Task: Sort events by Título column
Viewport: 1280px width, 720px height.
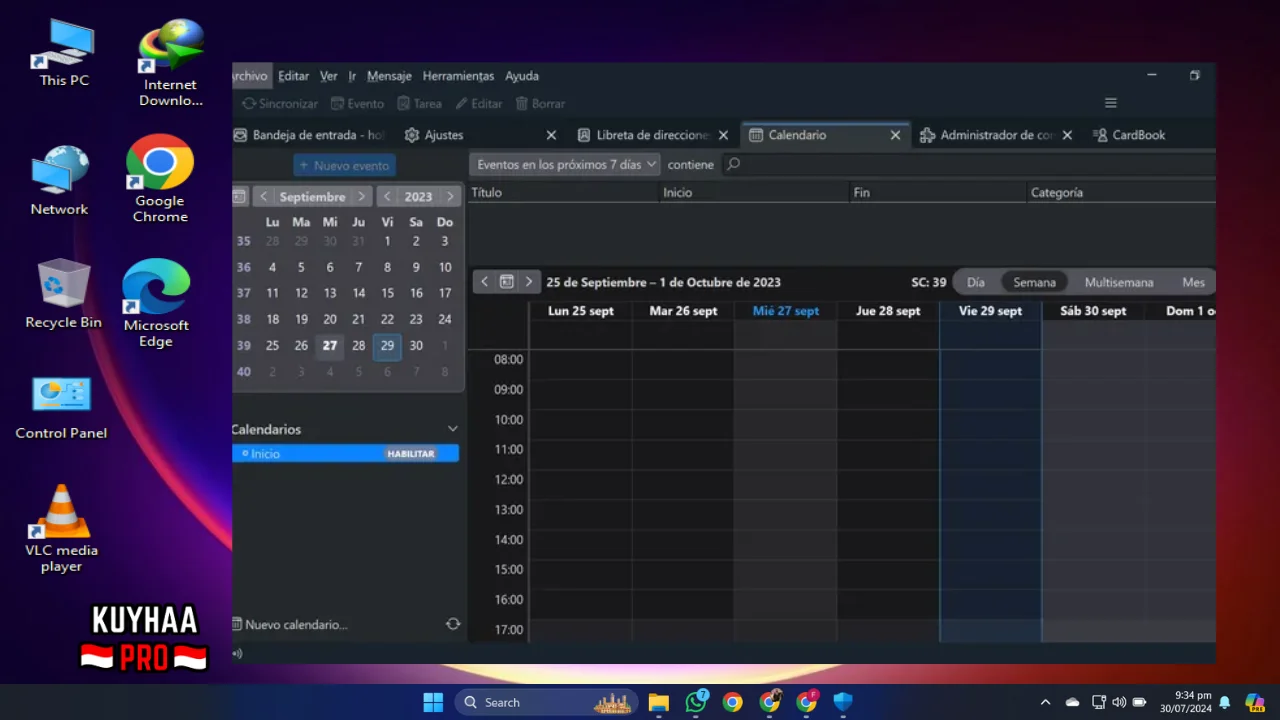Action: 564,193
